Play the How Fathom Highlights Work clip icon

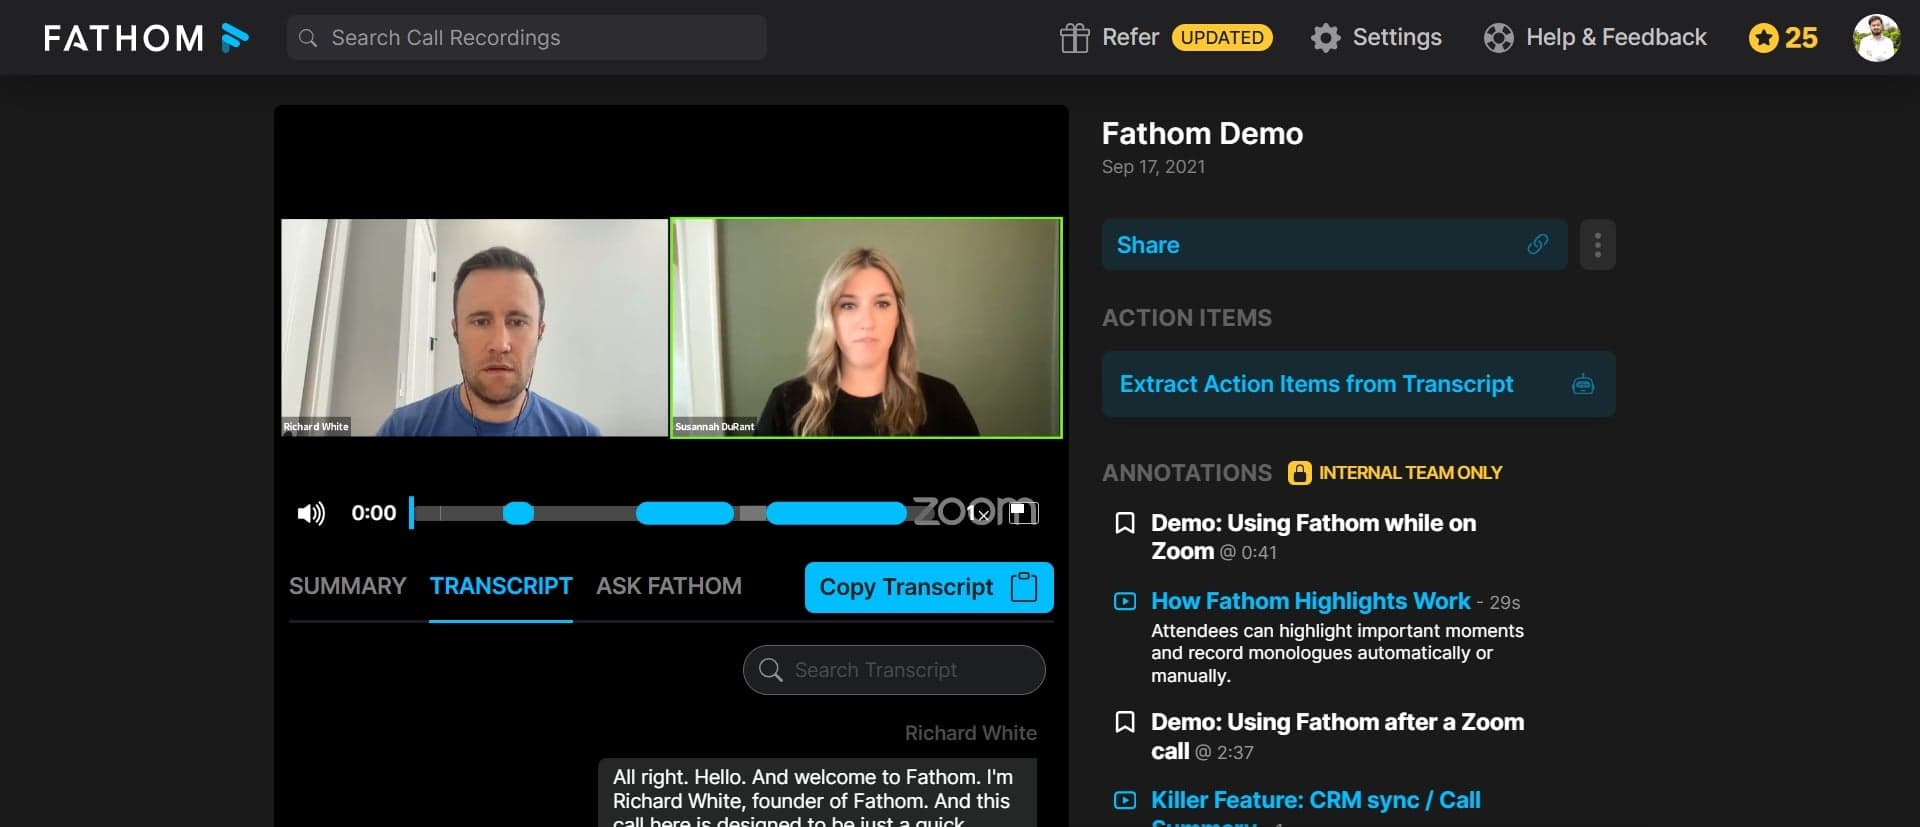pos(1125,601)
